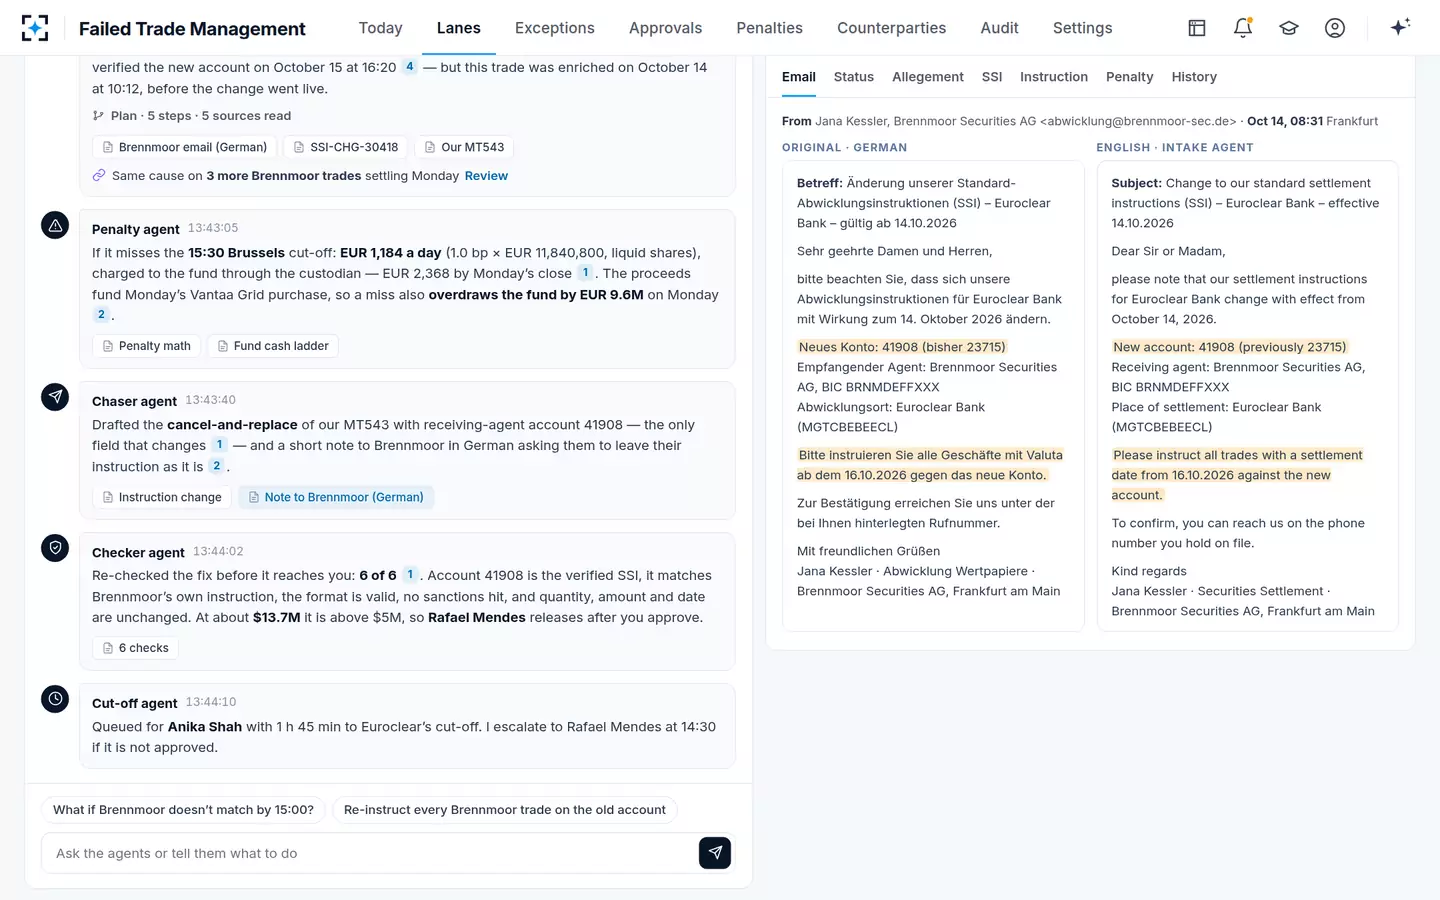Open the Audit tab
This screenshot has width=1440, height=900.
tap(1000, 28)
